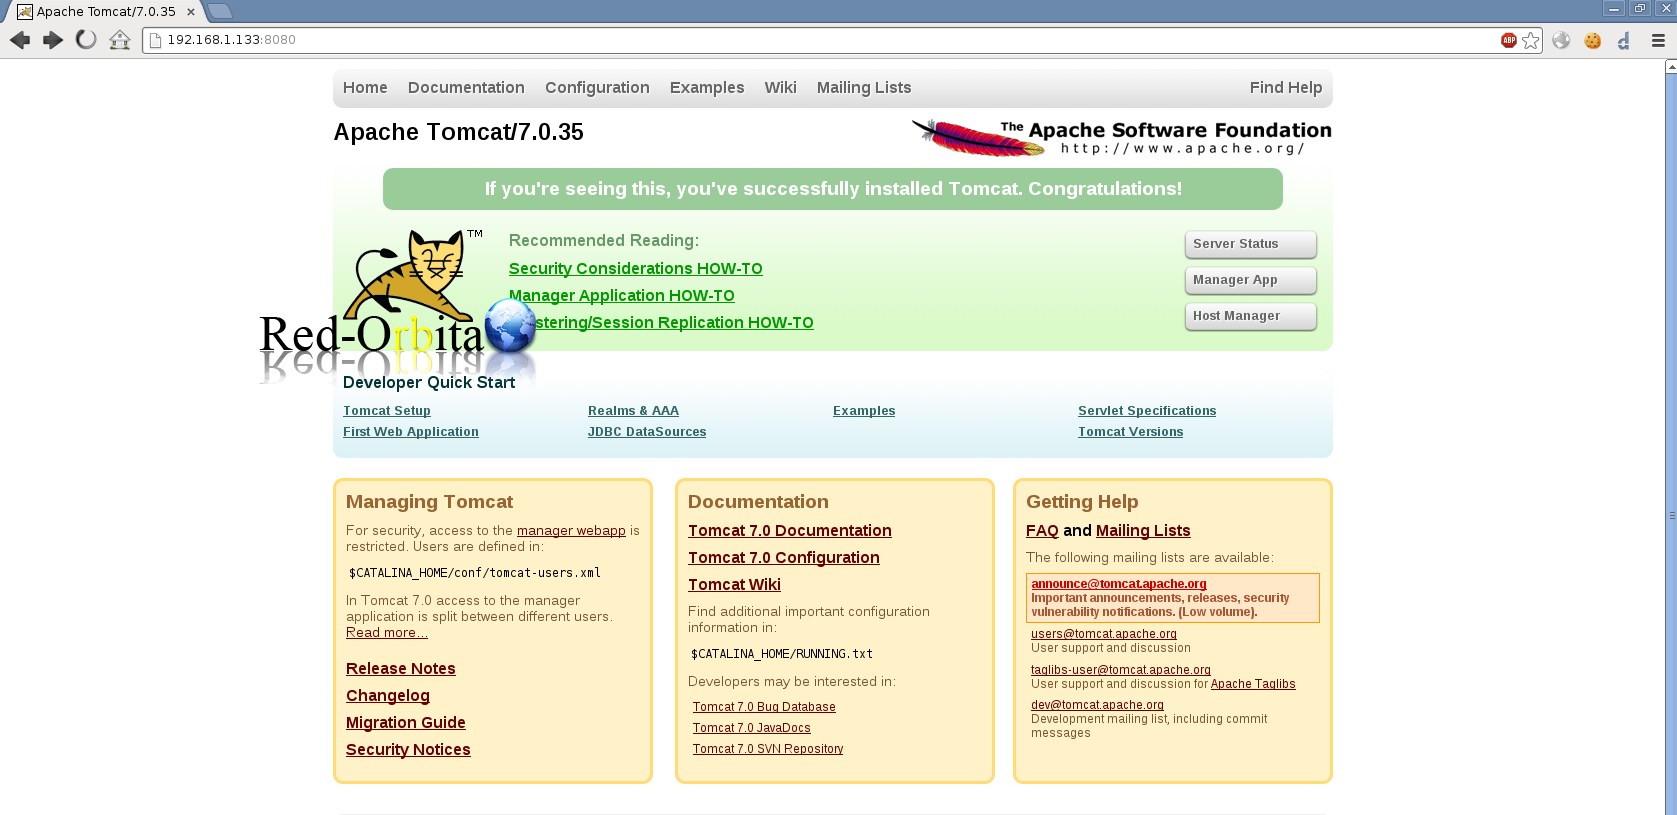Click the Apache feather logo
The height and width of the screenshot is (815, 1677).
pyautogui.click(x=977, y=138)
